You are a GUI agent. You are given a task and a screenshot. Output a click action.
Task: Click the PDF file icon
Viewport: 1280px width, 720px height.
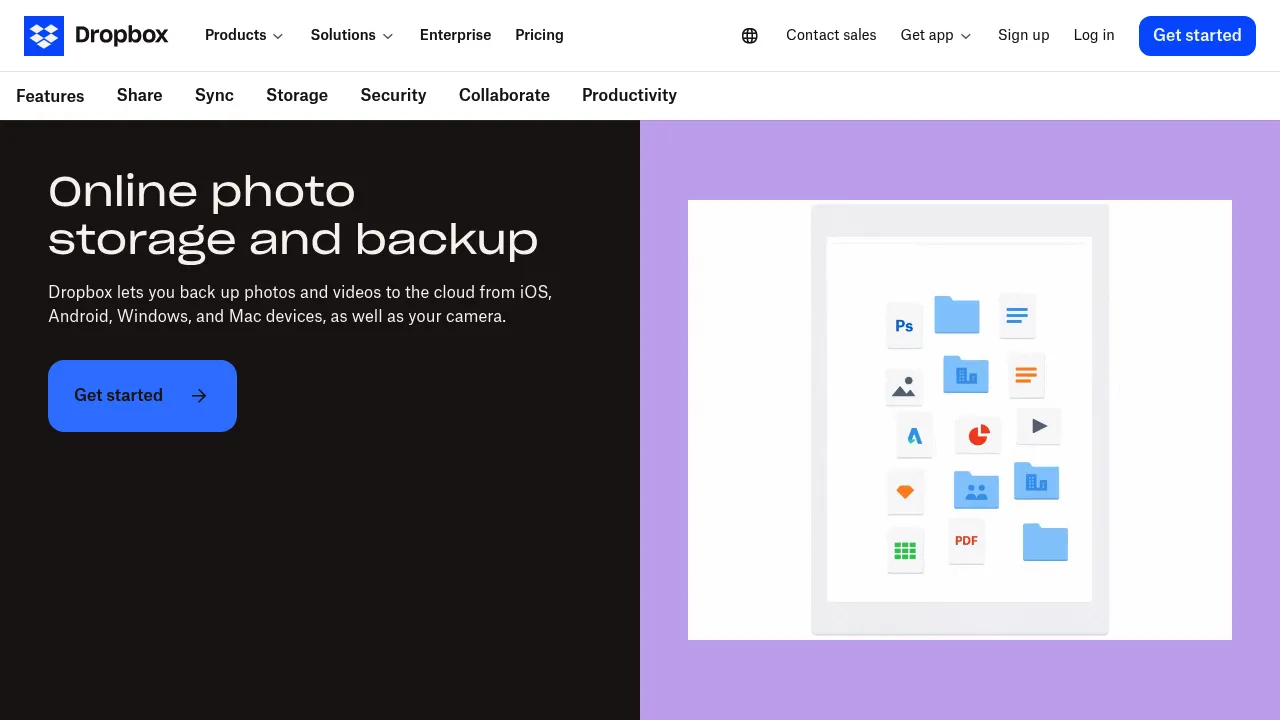tap(967, 541)
